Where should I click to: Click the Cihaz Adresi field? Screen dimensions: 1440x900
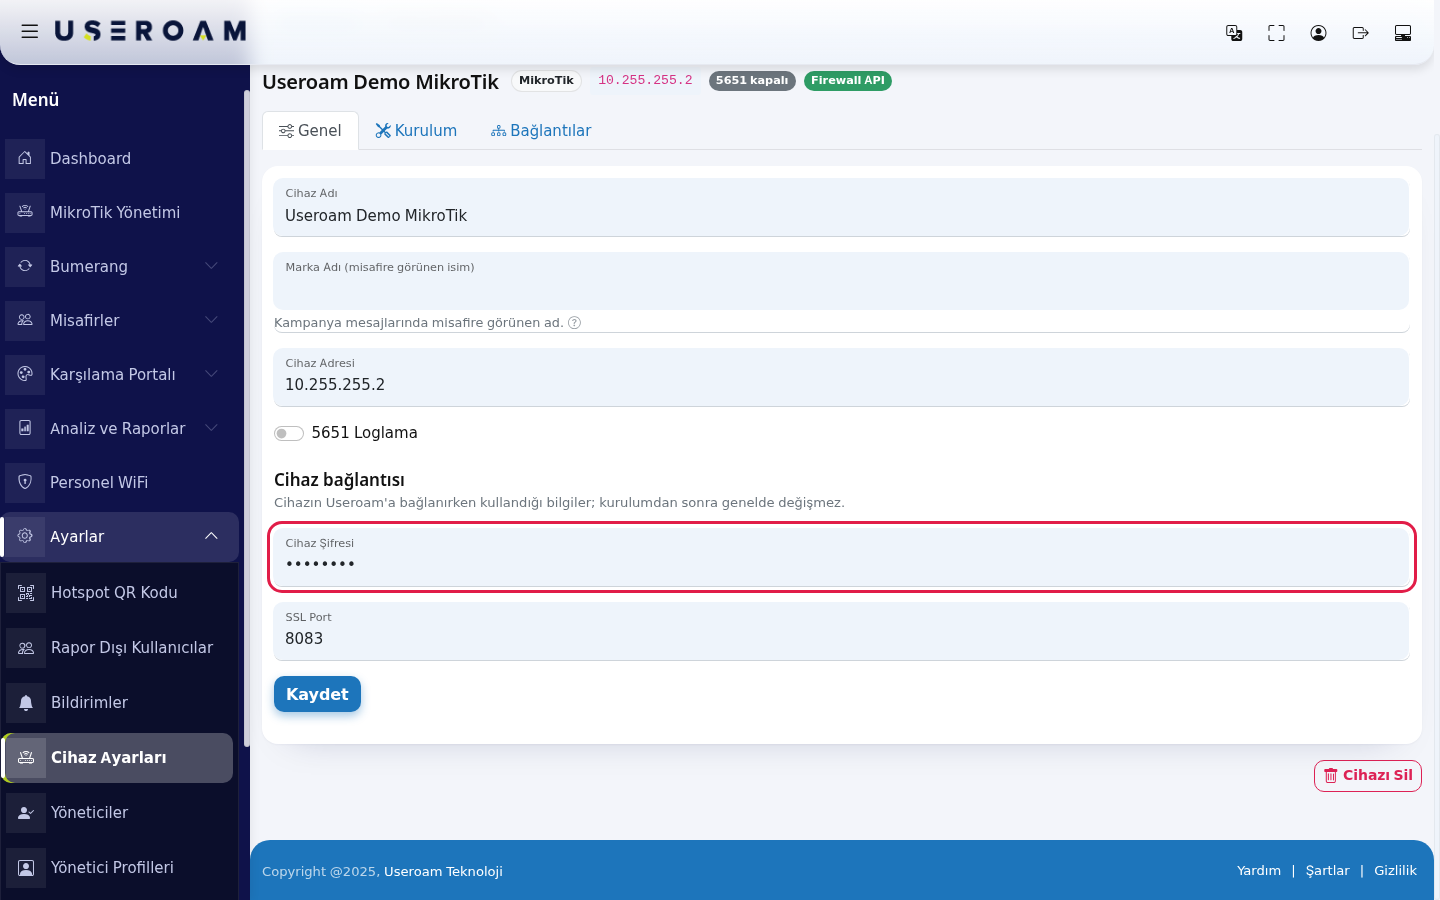[841, 377]
